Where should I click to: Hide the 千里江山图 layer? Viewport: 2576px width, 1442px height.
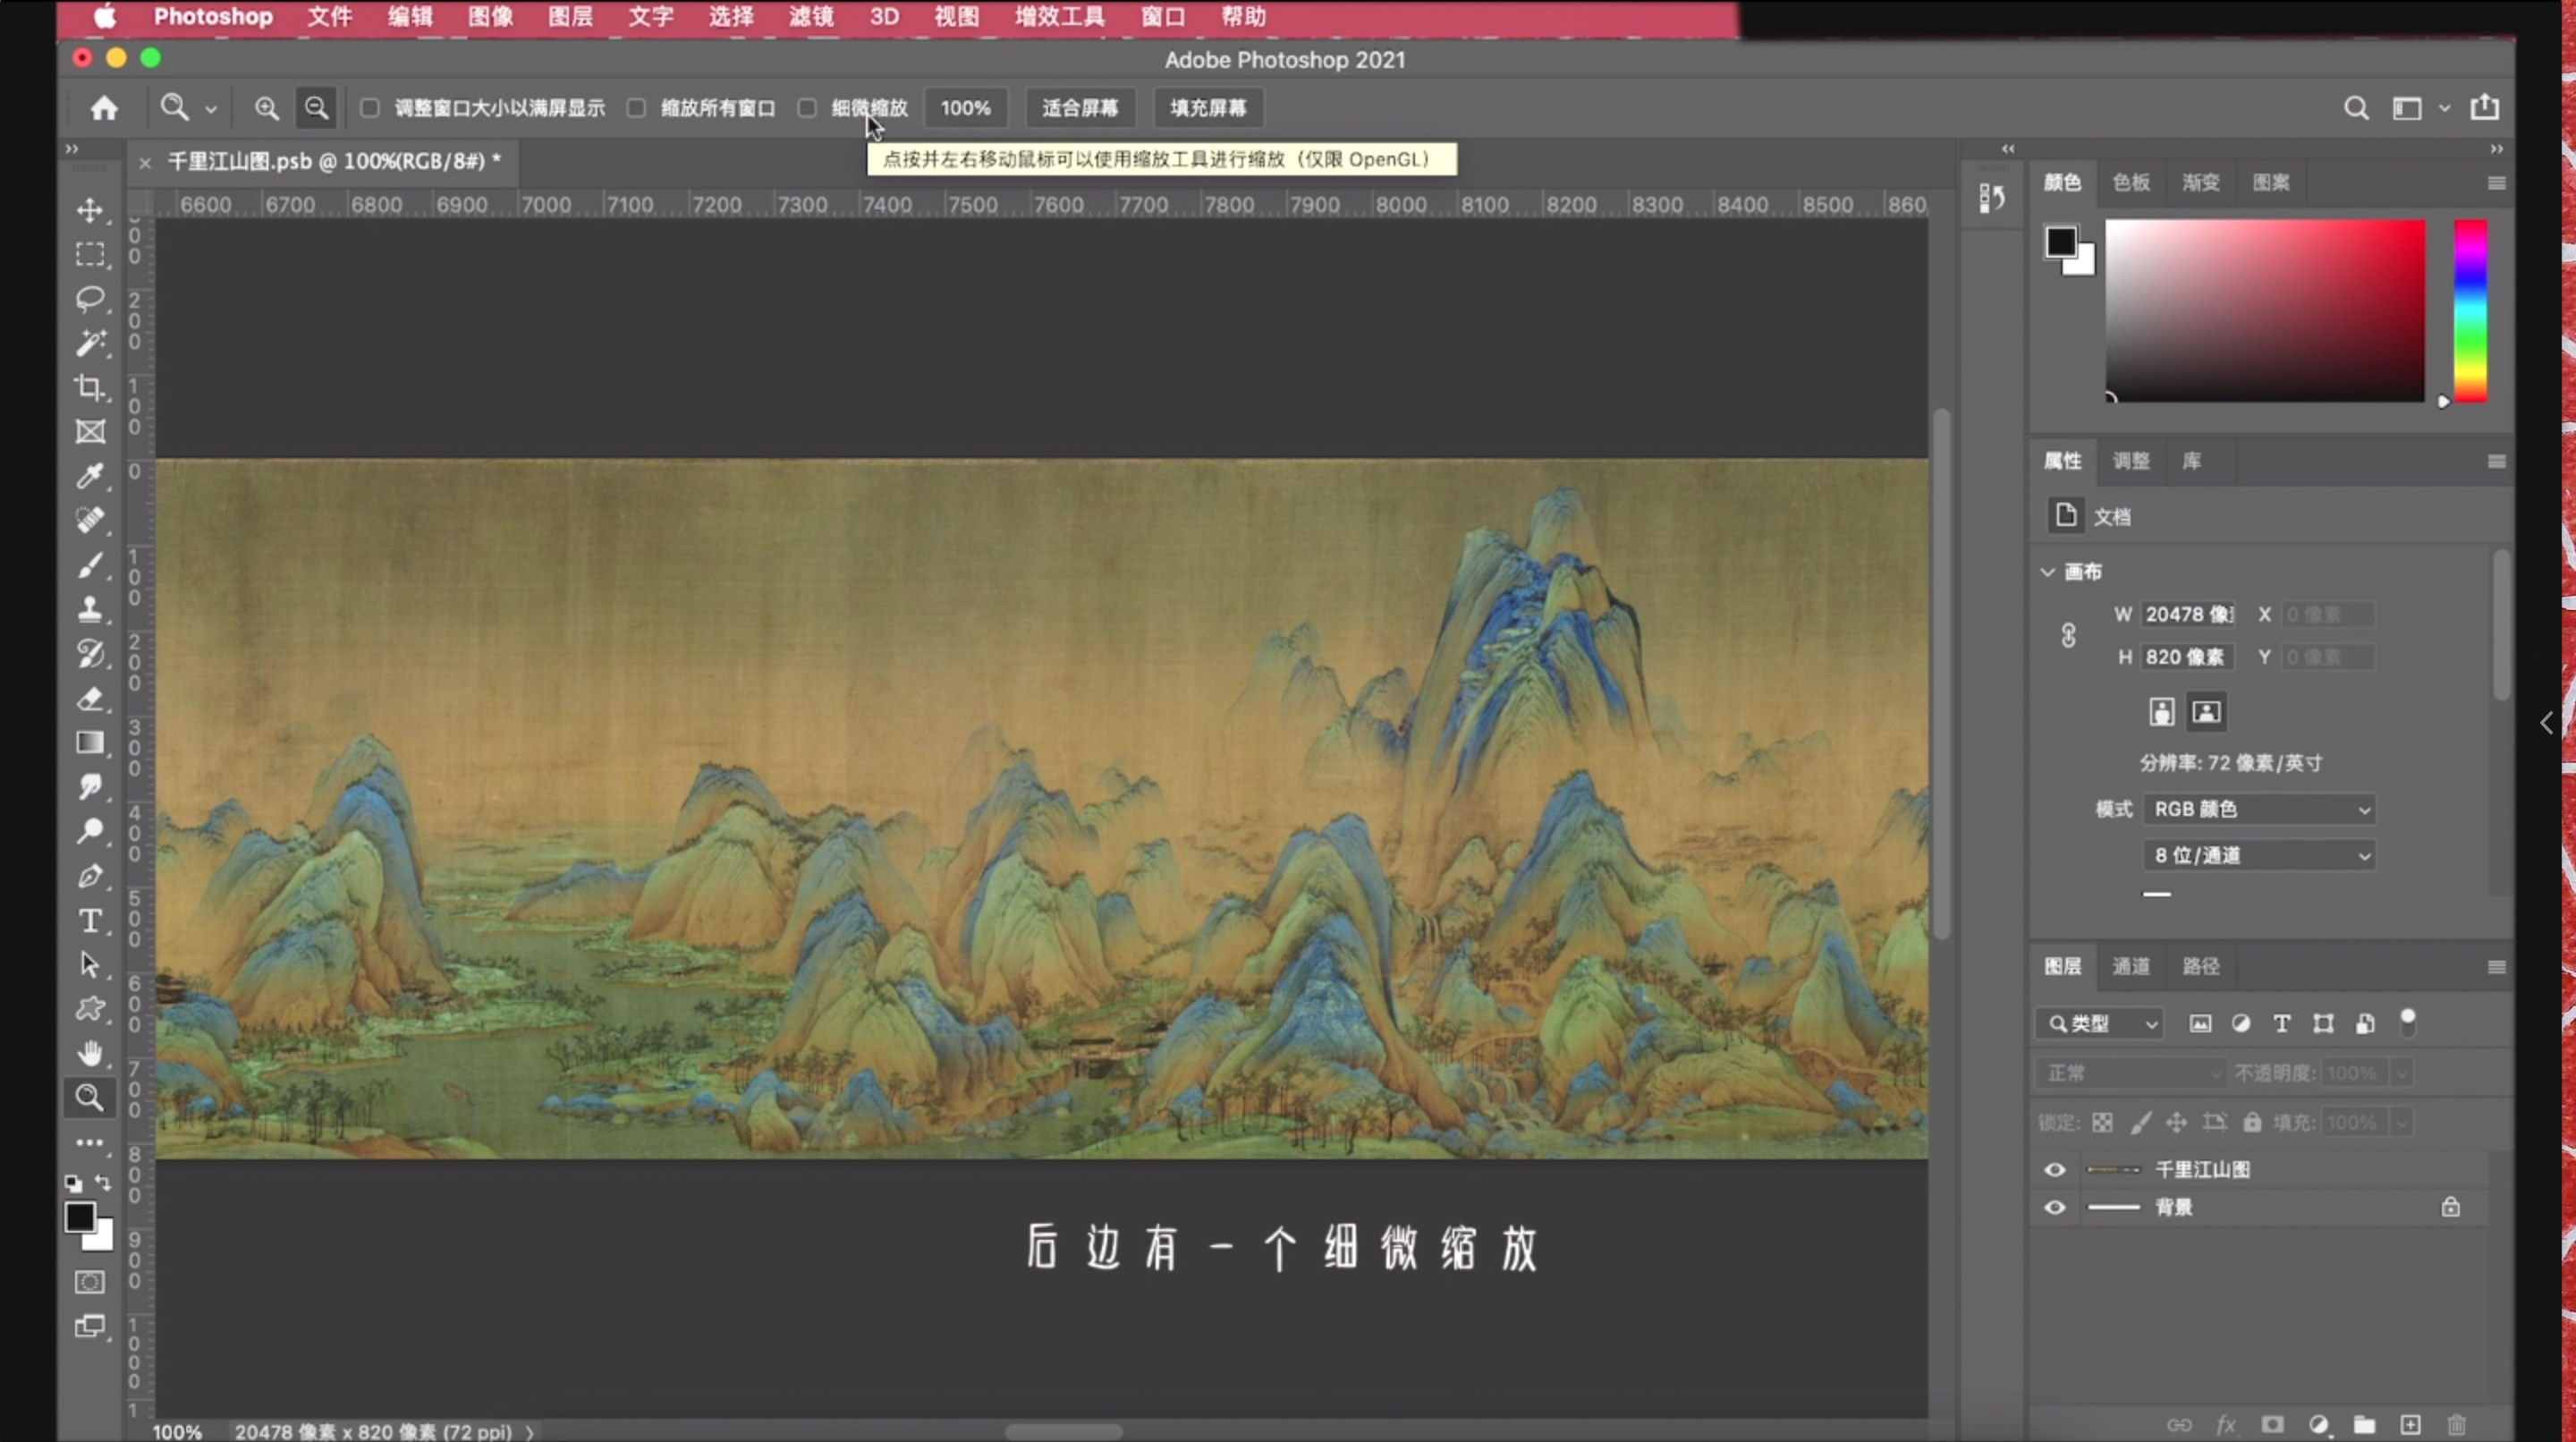click(x=2055, y=1169)
